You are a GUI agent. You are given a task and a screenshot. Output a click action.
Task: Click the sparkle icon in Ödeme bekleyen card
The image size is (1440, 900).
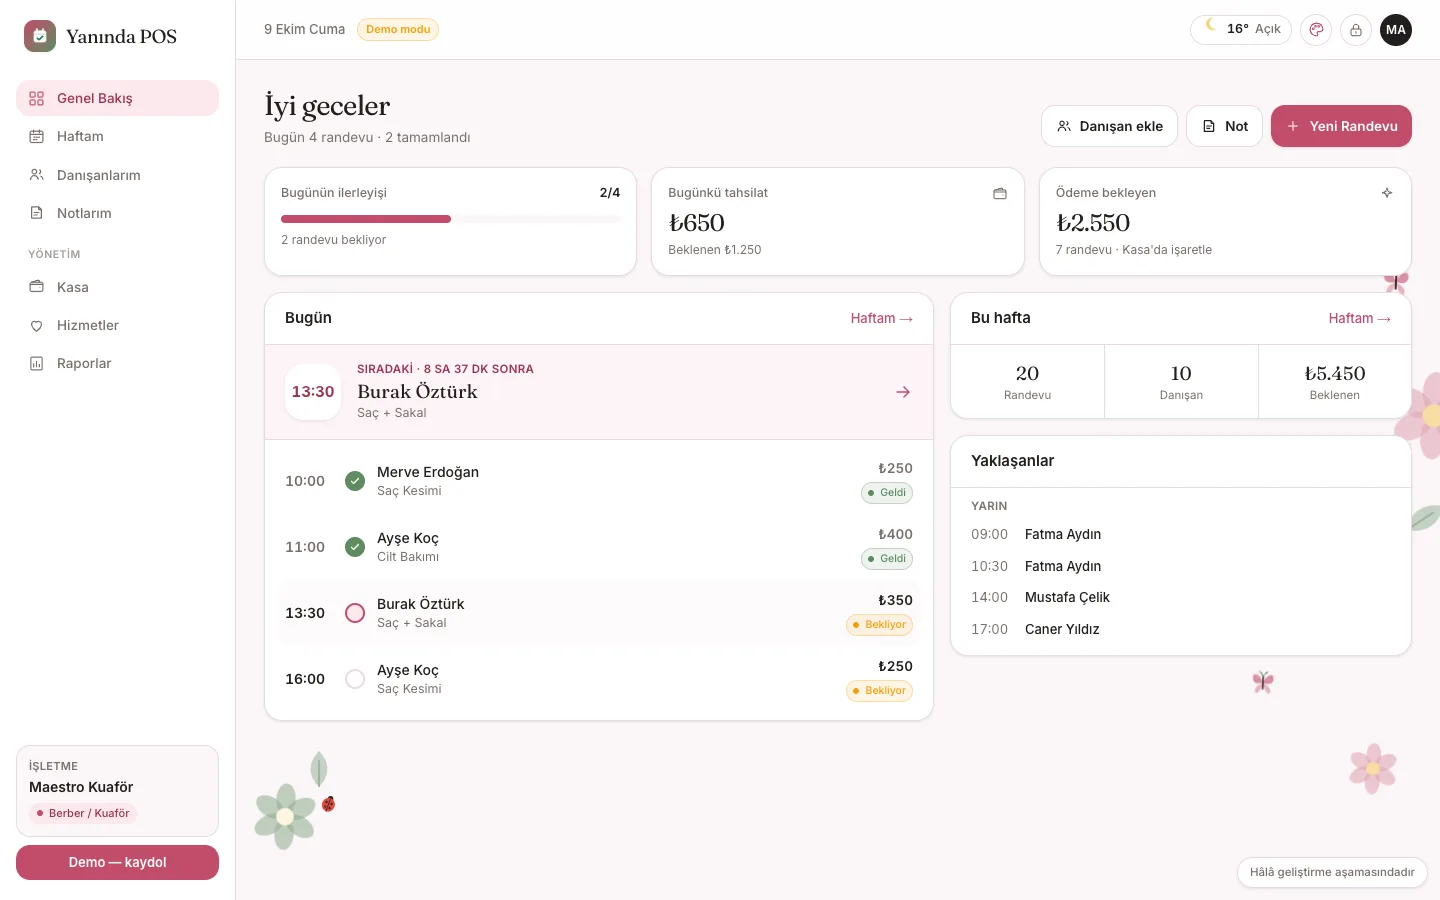click(1387, 193)
